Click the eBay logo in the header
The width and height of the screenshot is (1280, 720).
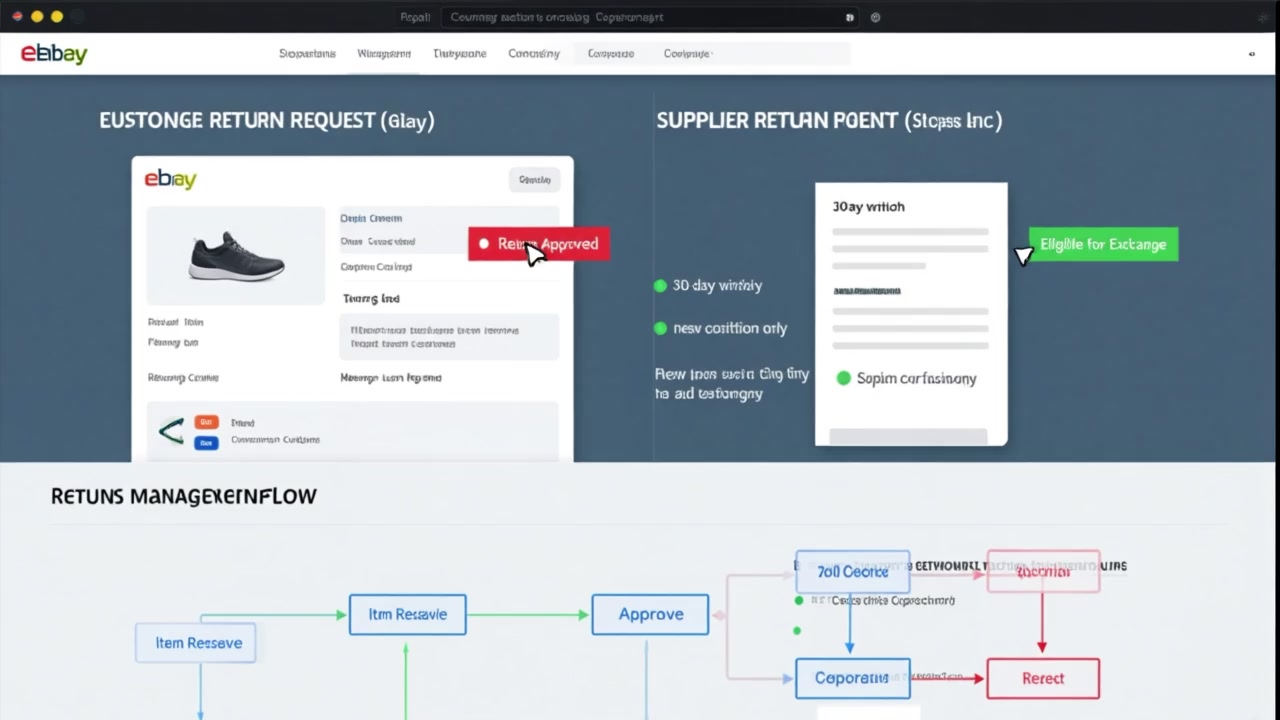click(x=54, y=54)
